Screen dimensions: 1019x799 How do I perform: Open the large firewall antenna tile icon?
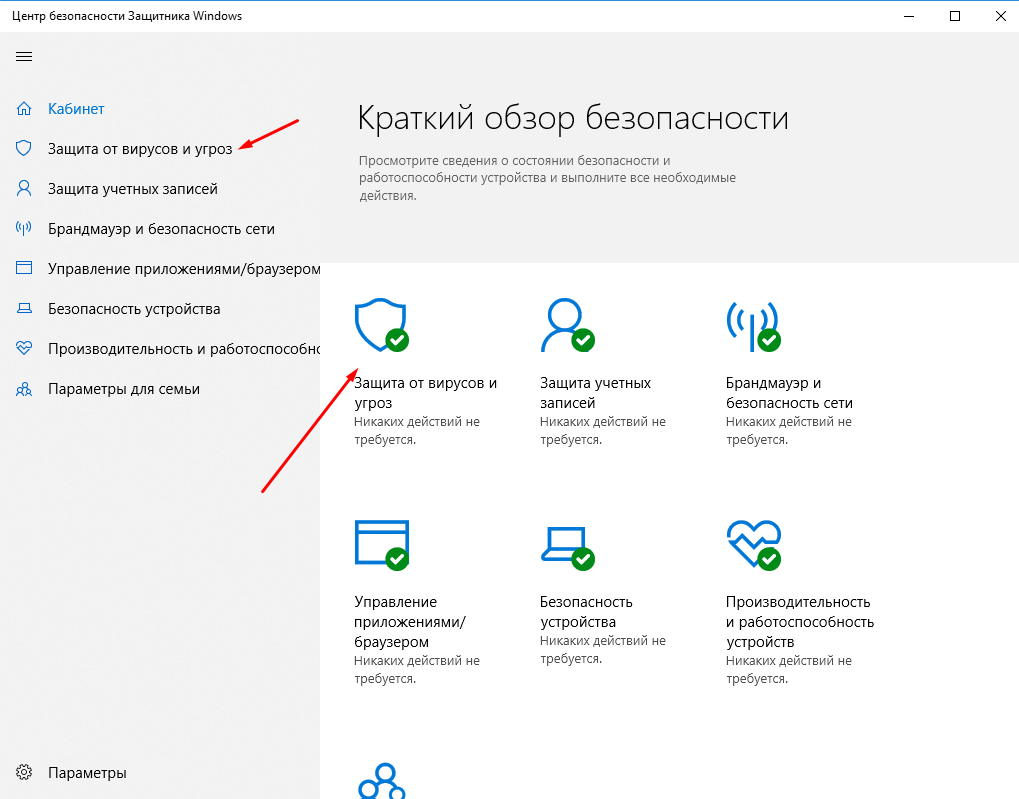pyautogui.click(x=753, y=326)
